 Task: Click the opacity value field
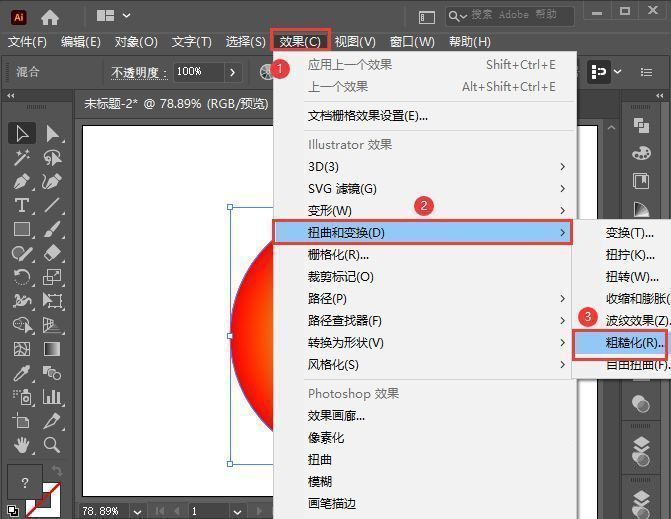199,72
